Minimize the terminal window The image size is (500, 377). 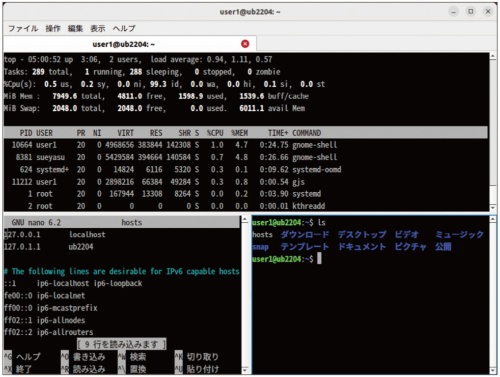point(453,12)
